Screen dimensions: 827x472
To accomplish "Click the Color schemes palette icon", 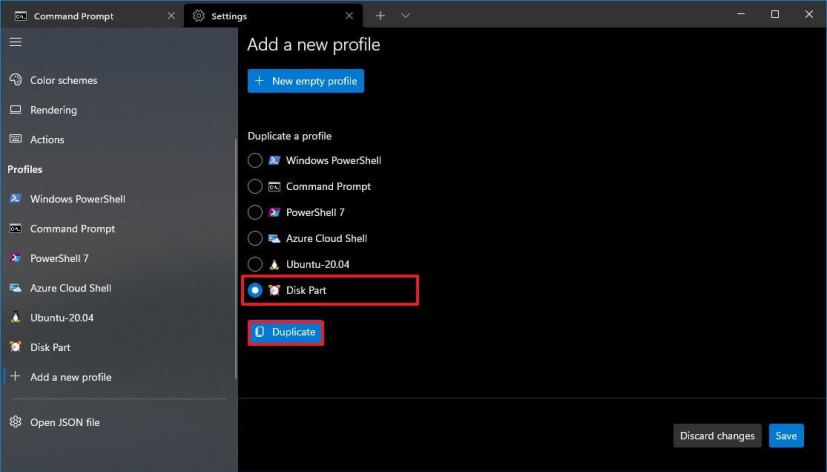I will click(16, 80).
